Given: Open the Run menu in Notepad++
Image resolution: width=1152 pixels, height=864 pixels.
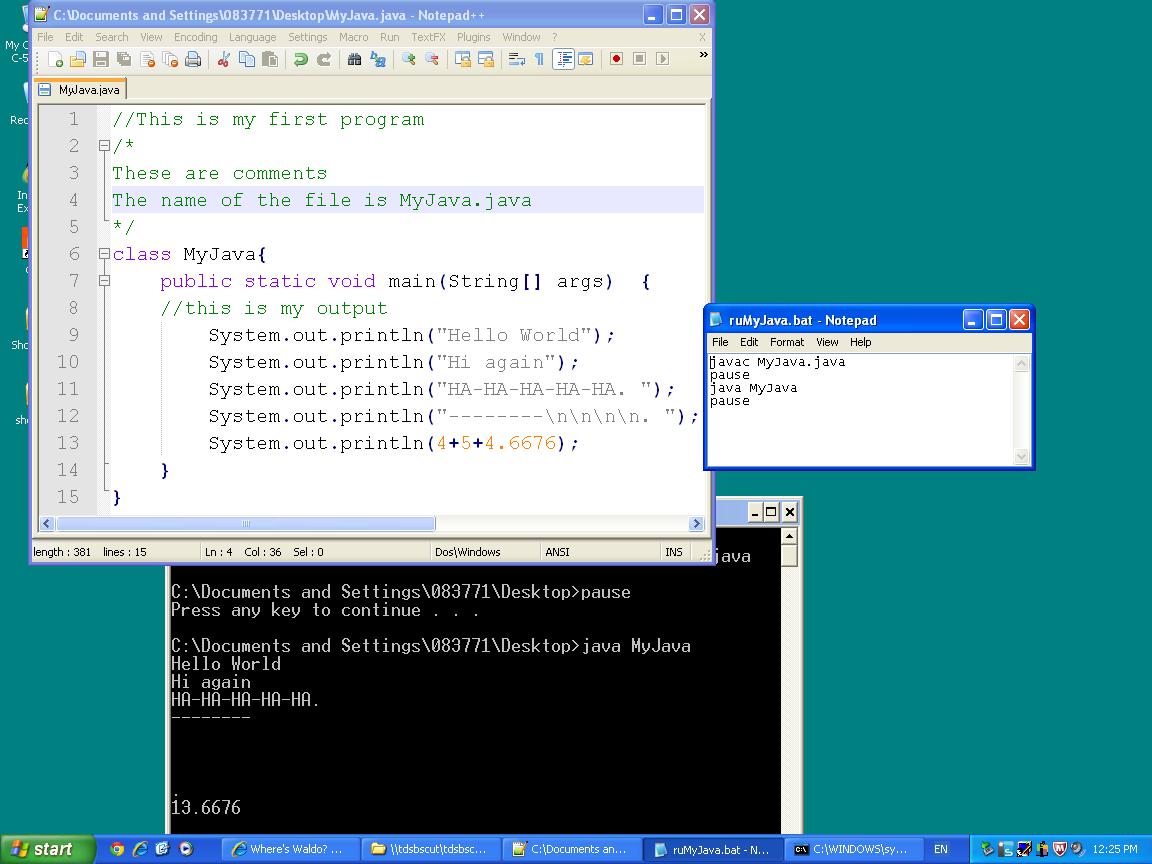Looking at the screenshot, I should coord(389,37).
